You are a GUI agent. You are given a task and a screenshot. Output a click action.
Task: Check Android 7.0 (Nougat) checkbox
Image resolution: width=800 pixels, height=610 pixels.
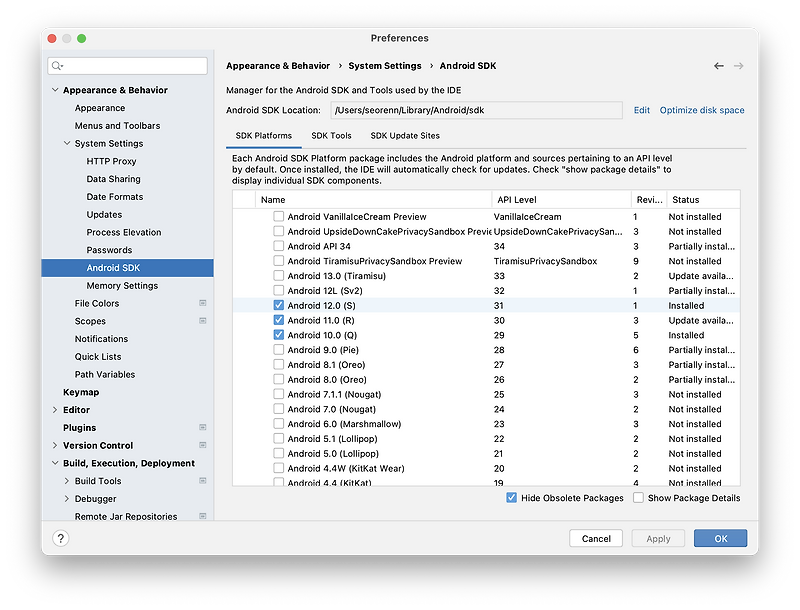click(279, 409)
